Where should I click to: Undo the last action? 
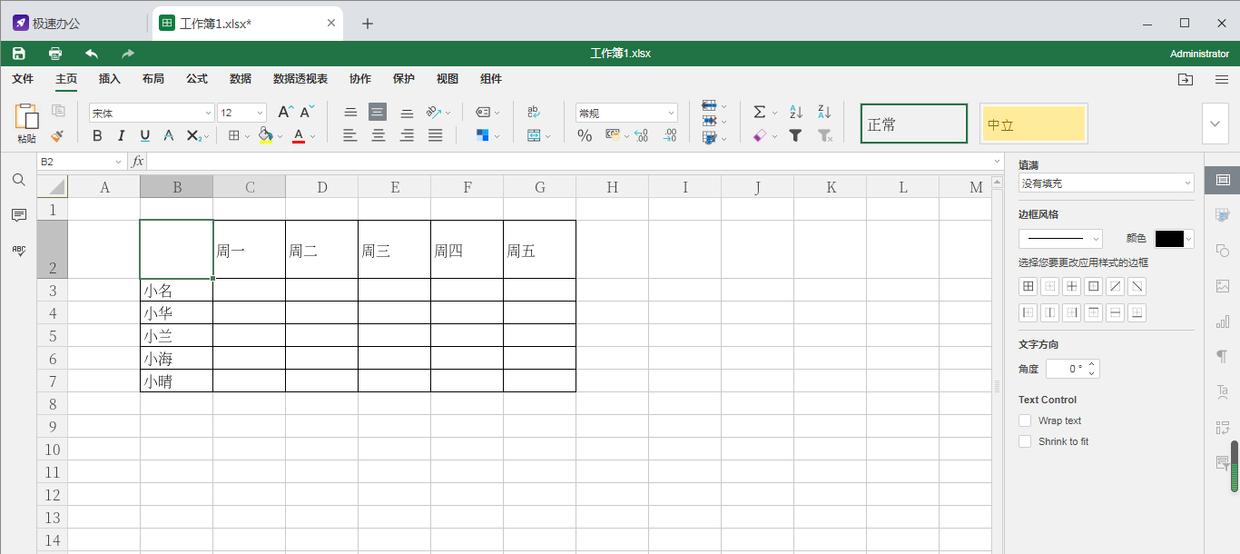(x=92, y=53)
